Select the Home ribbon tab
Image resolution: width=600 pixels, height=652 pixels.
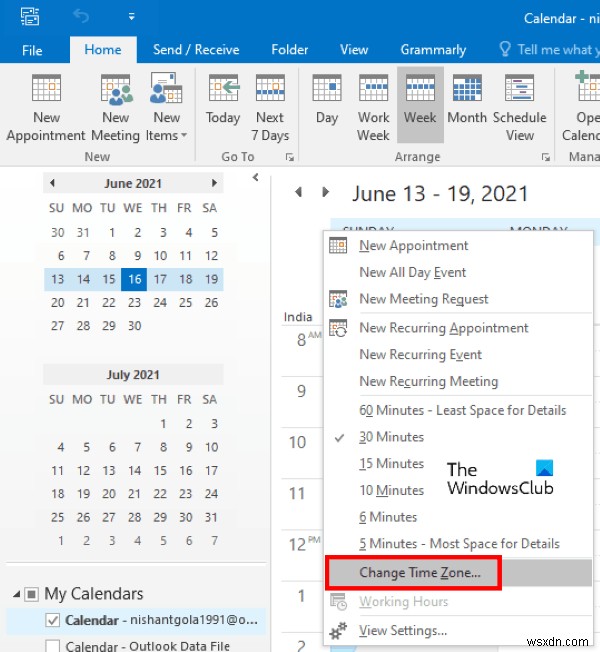pos(103,50)
